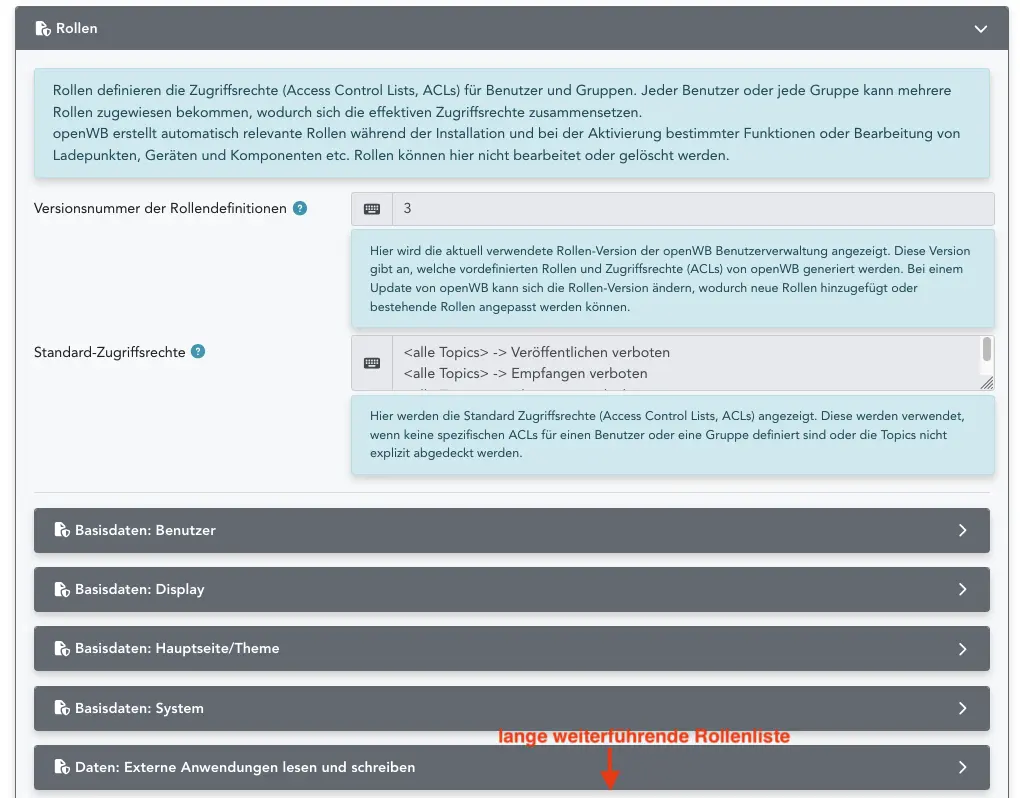Image resolution: width=1020 pixels, height=798 pixels.
Task: Click the Rollen header shield icon
Action: tap(43, 29)
